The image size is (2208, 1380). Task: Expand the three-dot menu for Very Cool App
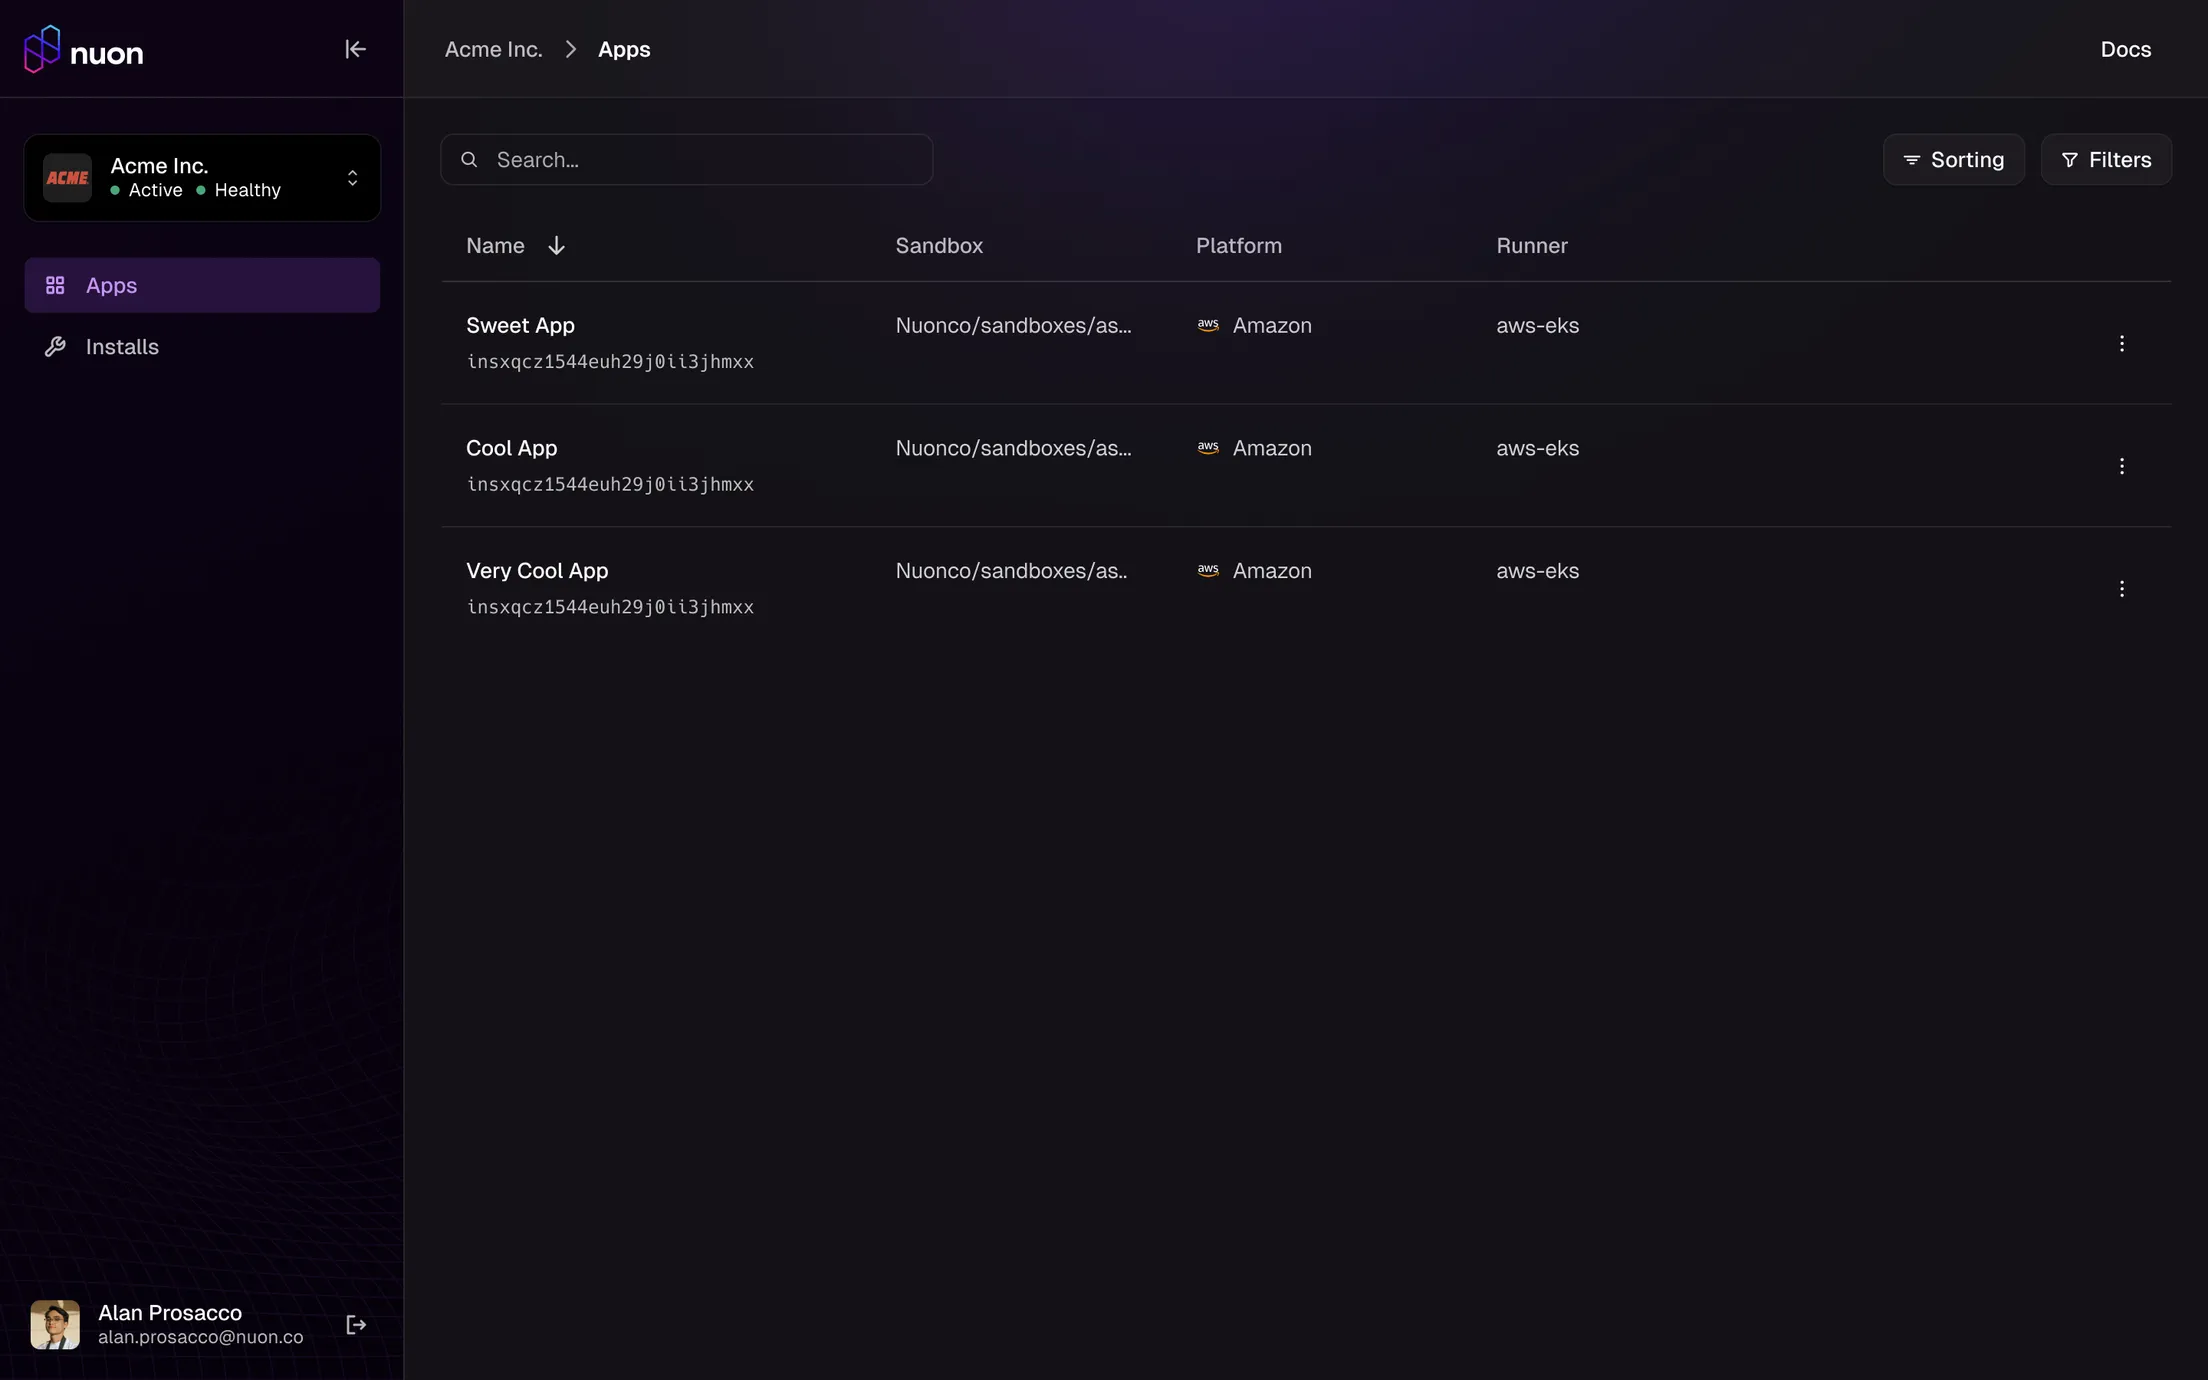2122,588
